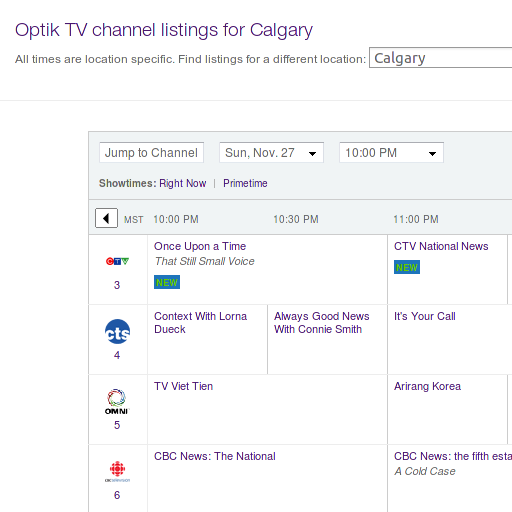Click channel number 6
The image size is (512, 512).
click(117, 495)
